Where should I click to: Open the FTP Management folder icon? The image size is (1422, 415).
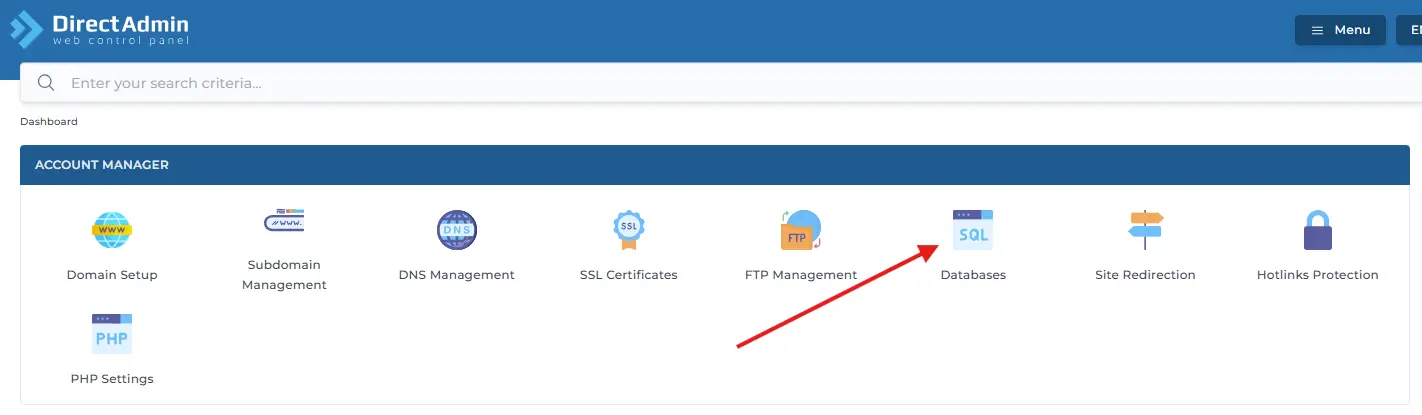(x=801, y=231)
